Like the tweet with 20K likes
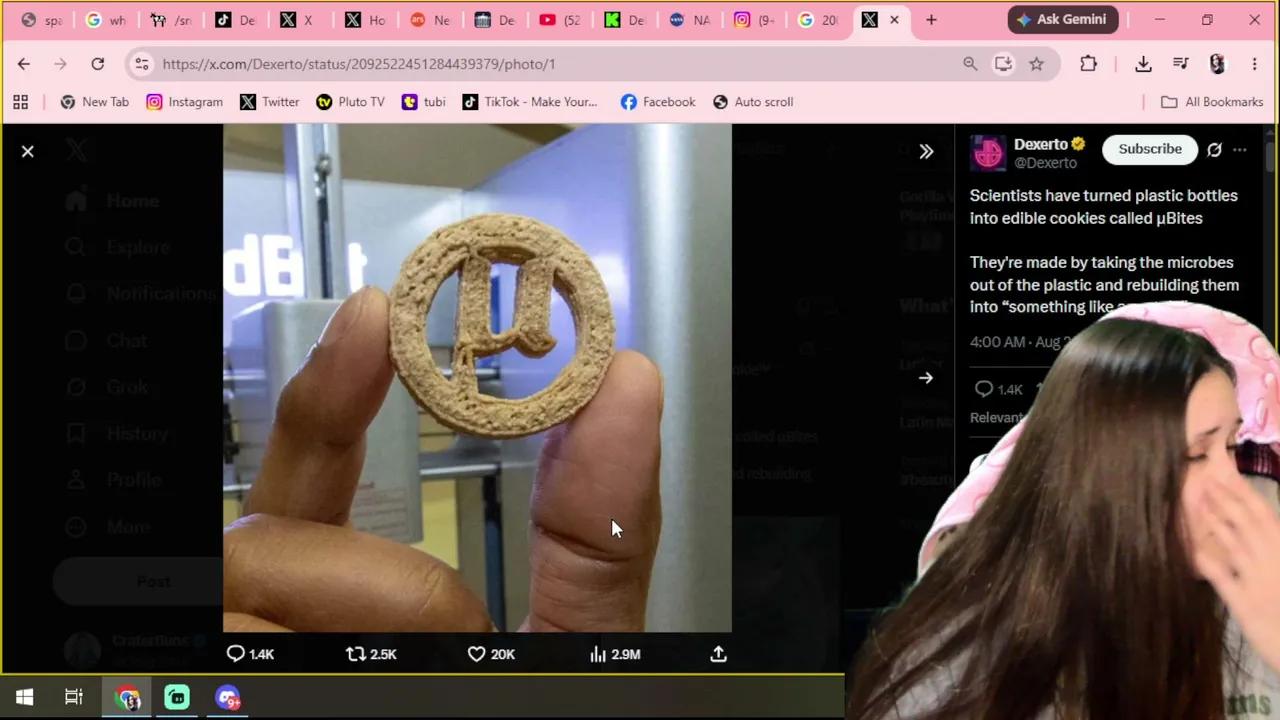1280x720 pixels. point(491,654)
